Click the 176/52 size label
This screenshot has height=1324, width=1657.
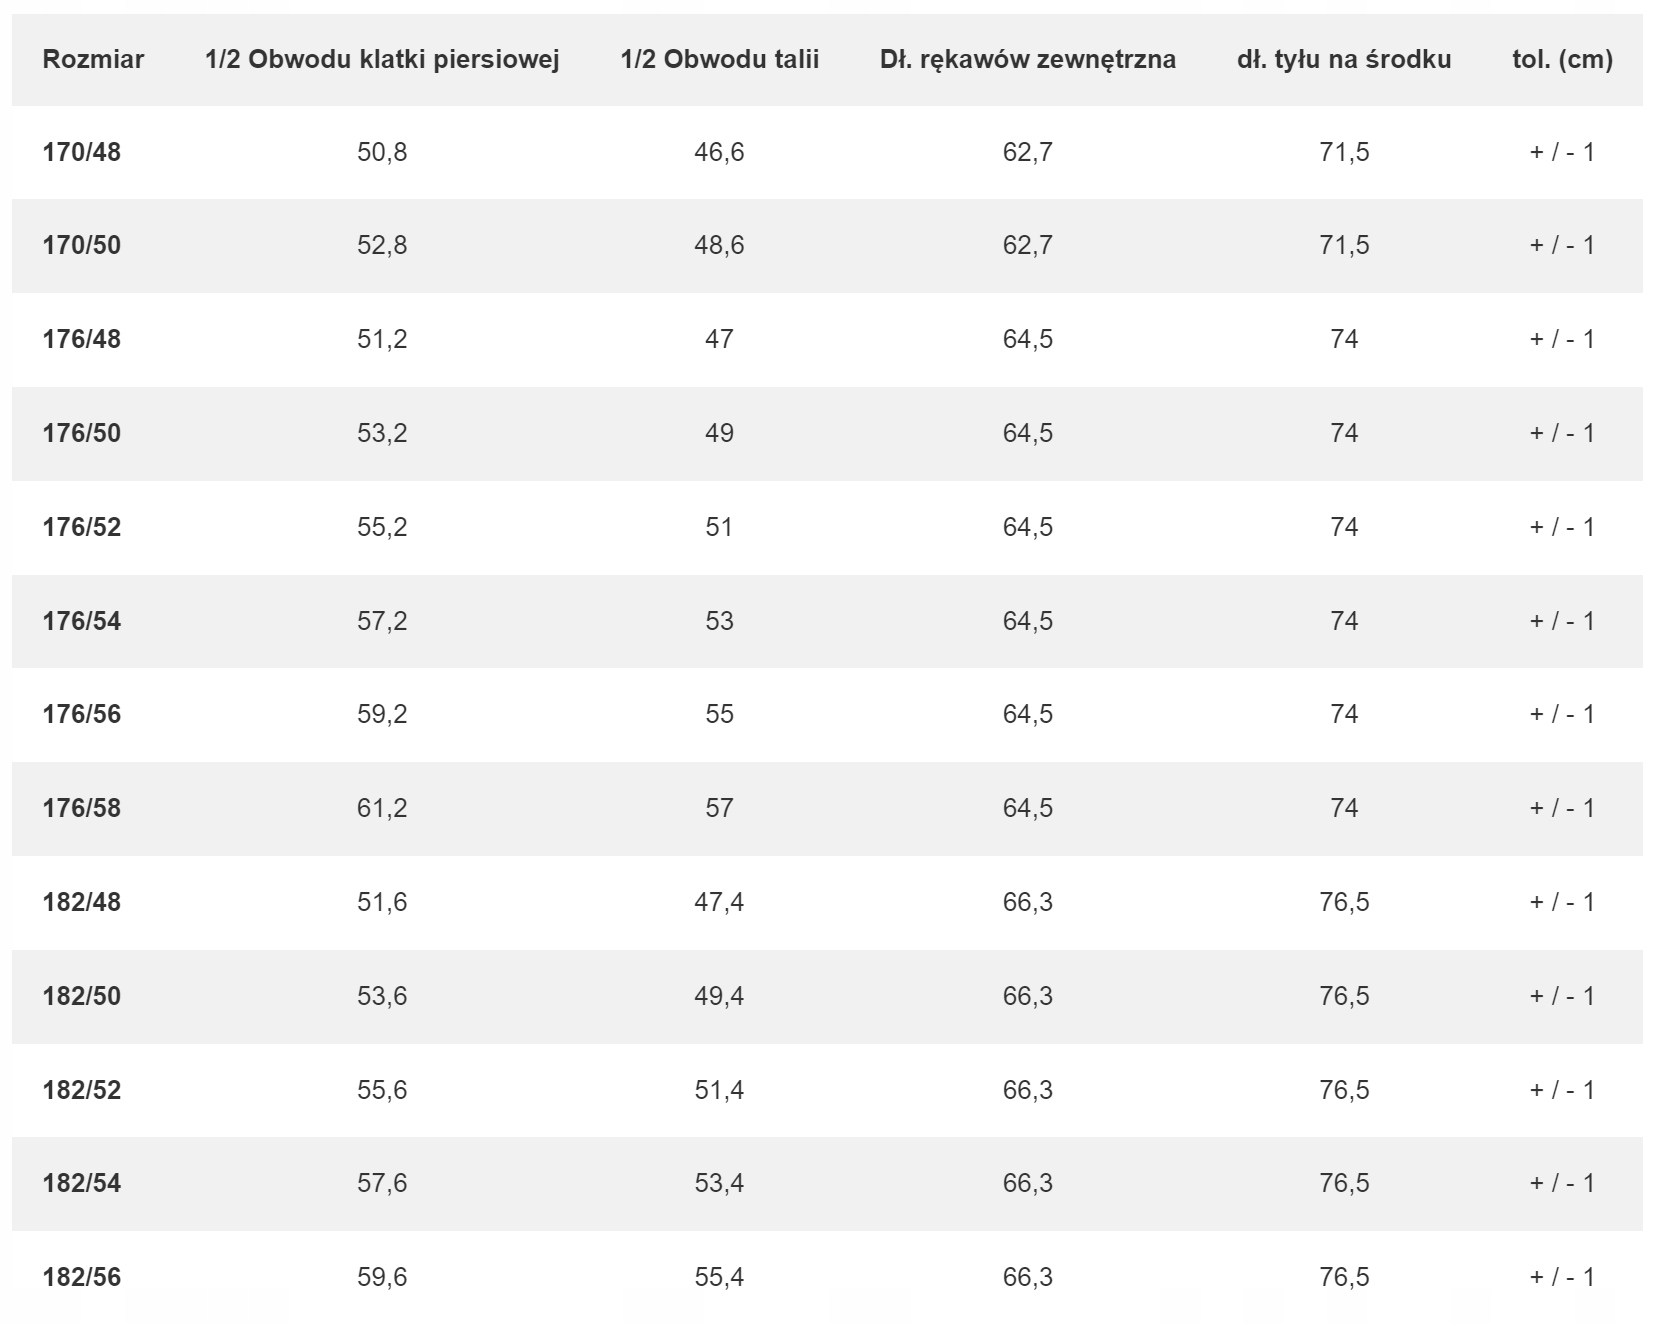[x=82, y=527]
